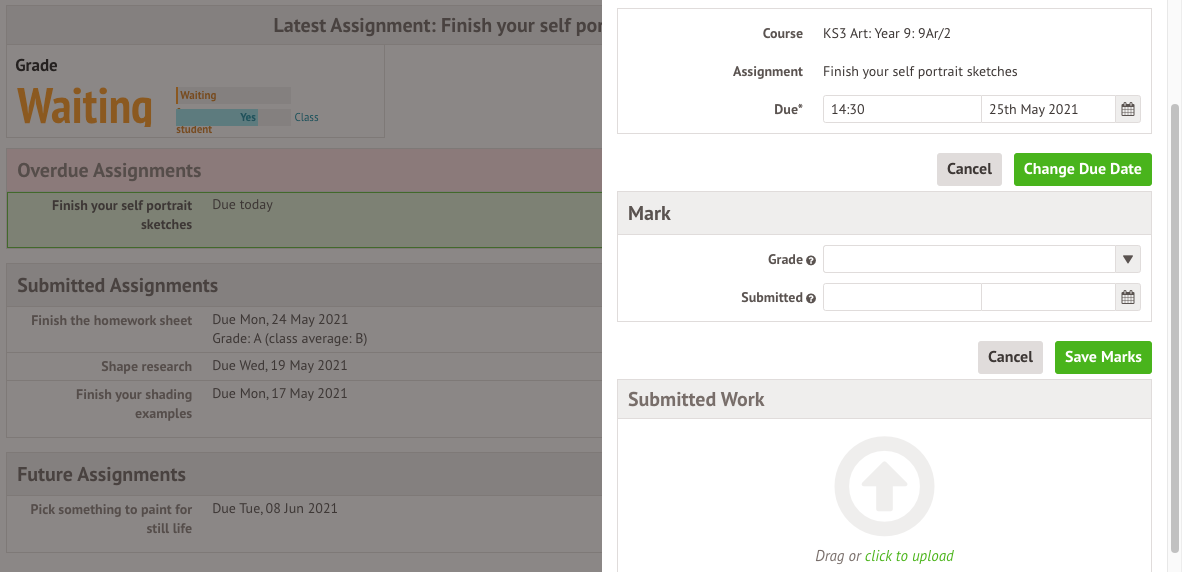
Task: Click the empty Submitted time field
Action: tap(902, 297)
